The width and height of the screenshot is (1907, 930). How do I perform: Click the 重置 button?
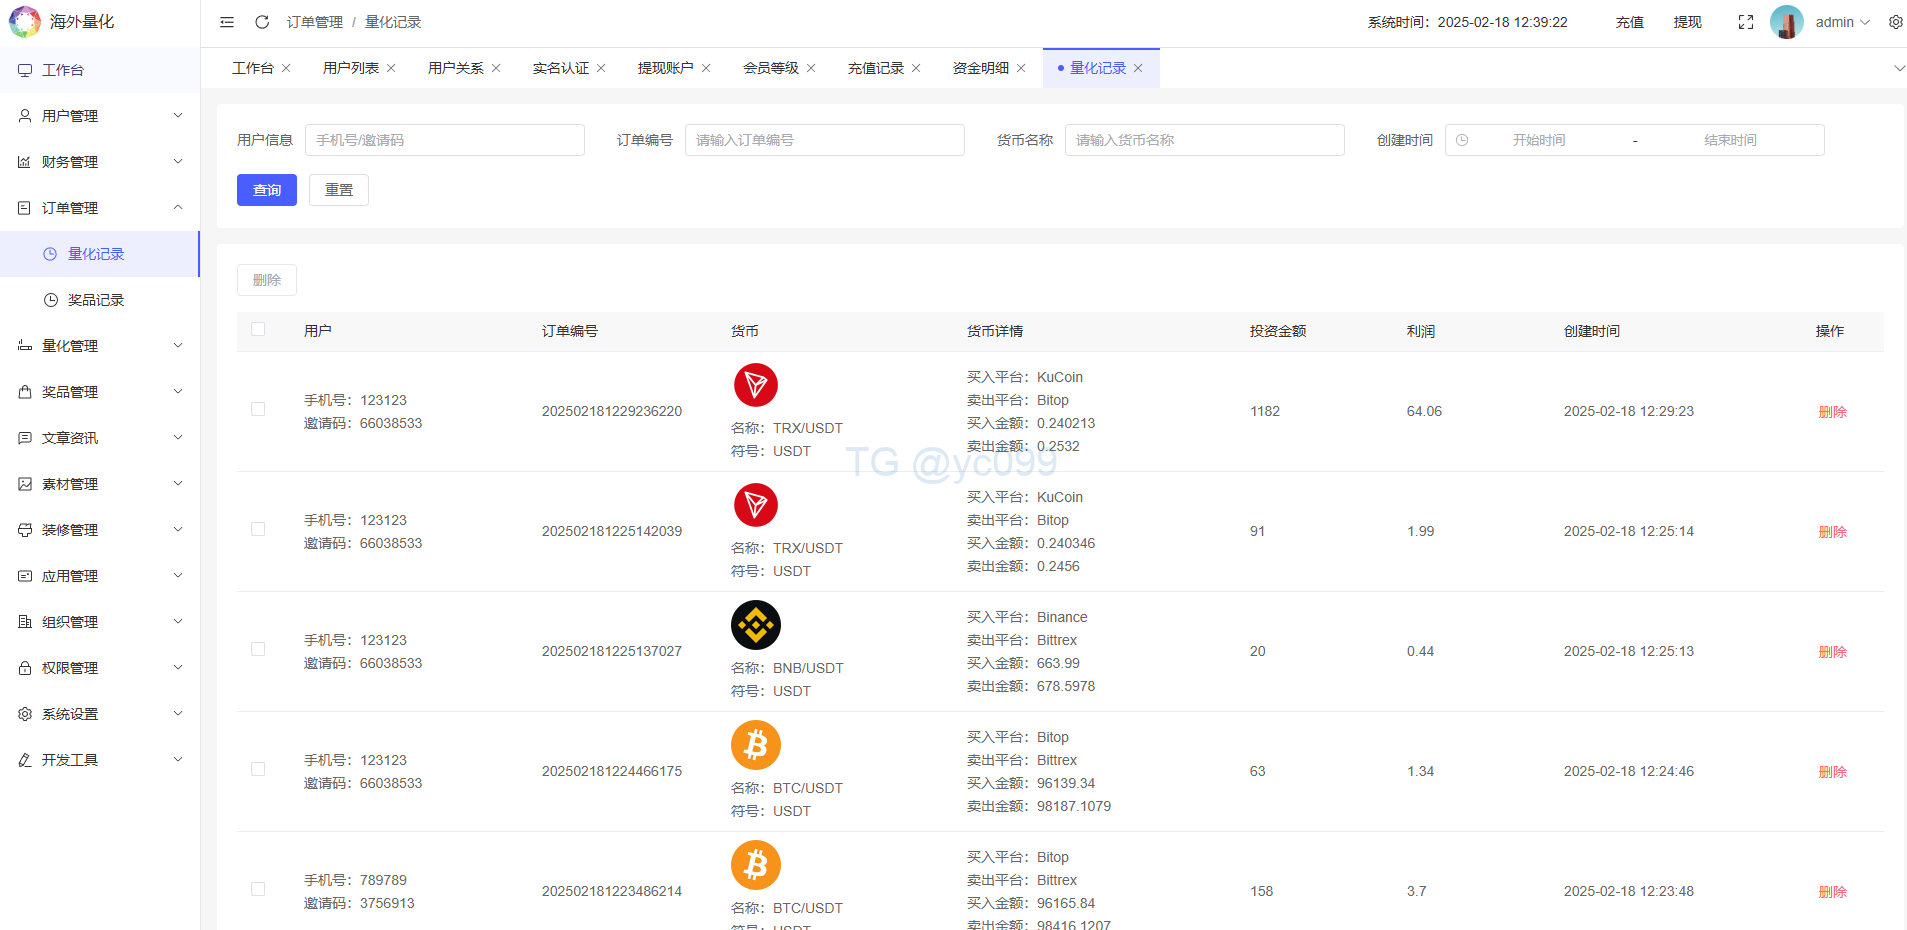(x=339, y=190)
